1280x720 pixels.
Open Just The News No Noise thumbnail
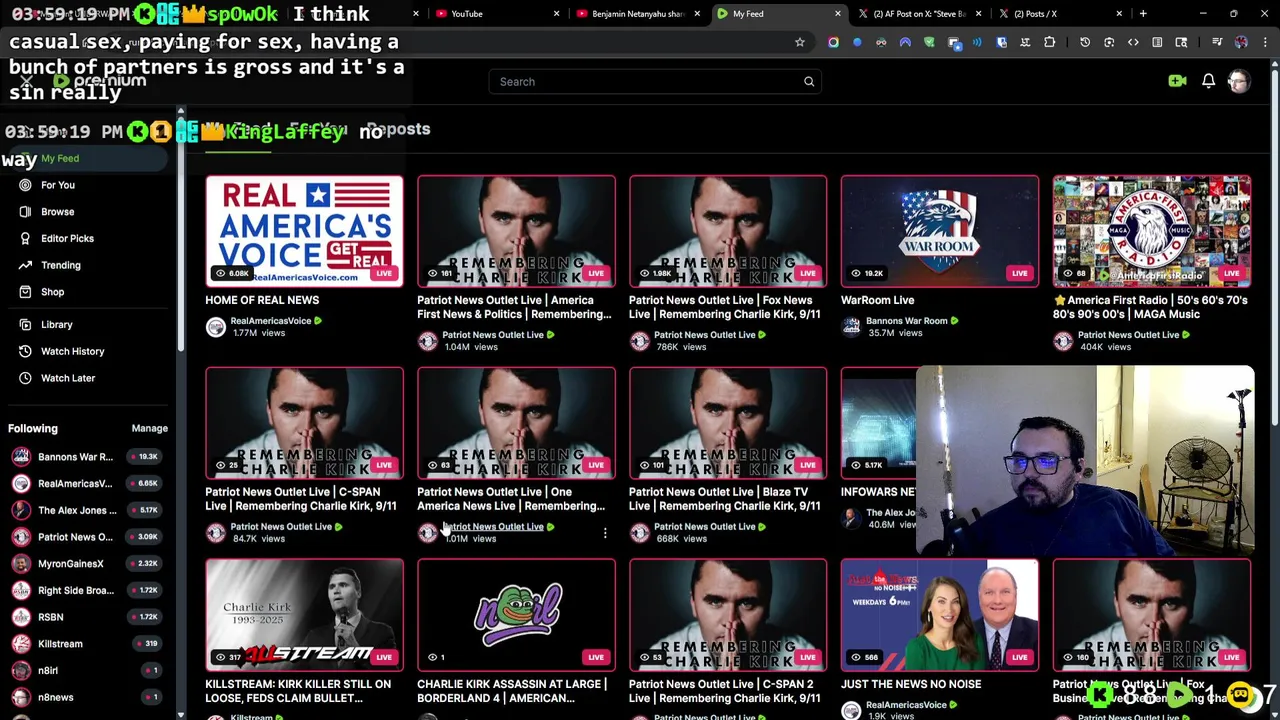(x=939, y=615)
